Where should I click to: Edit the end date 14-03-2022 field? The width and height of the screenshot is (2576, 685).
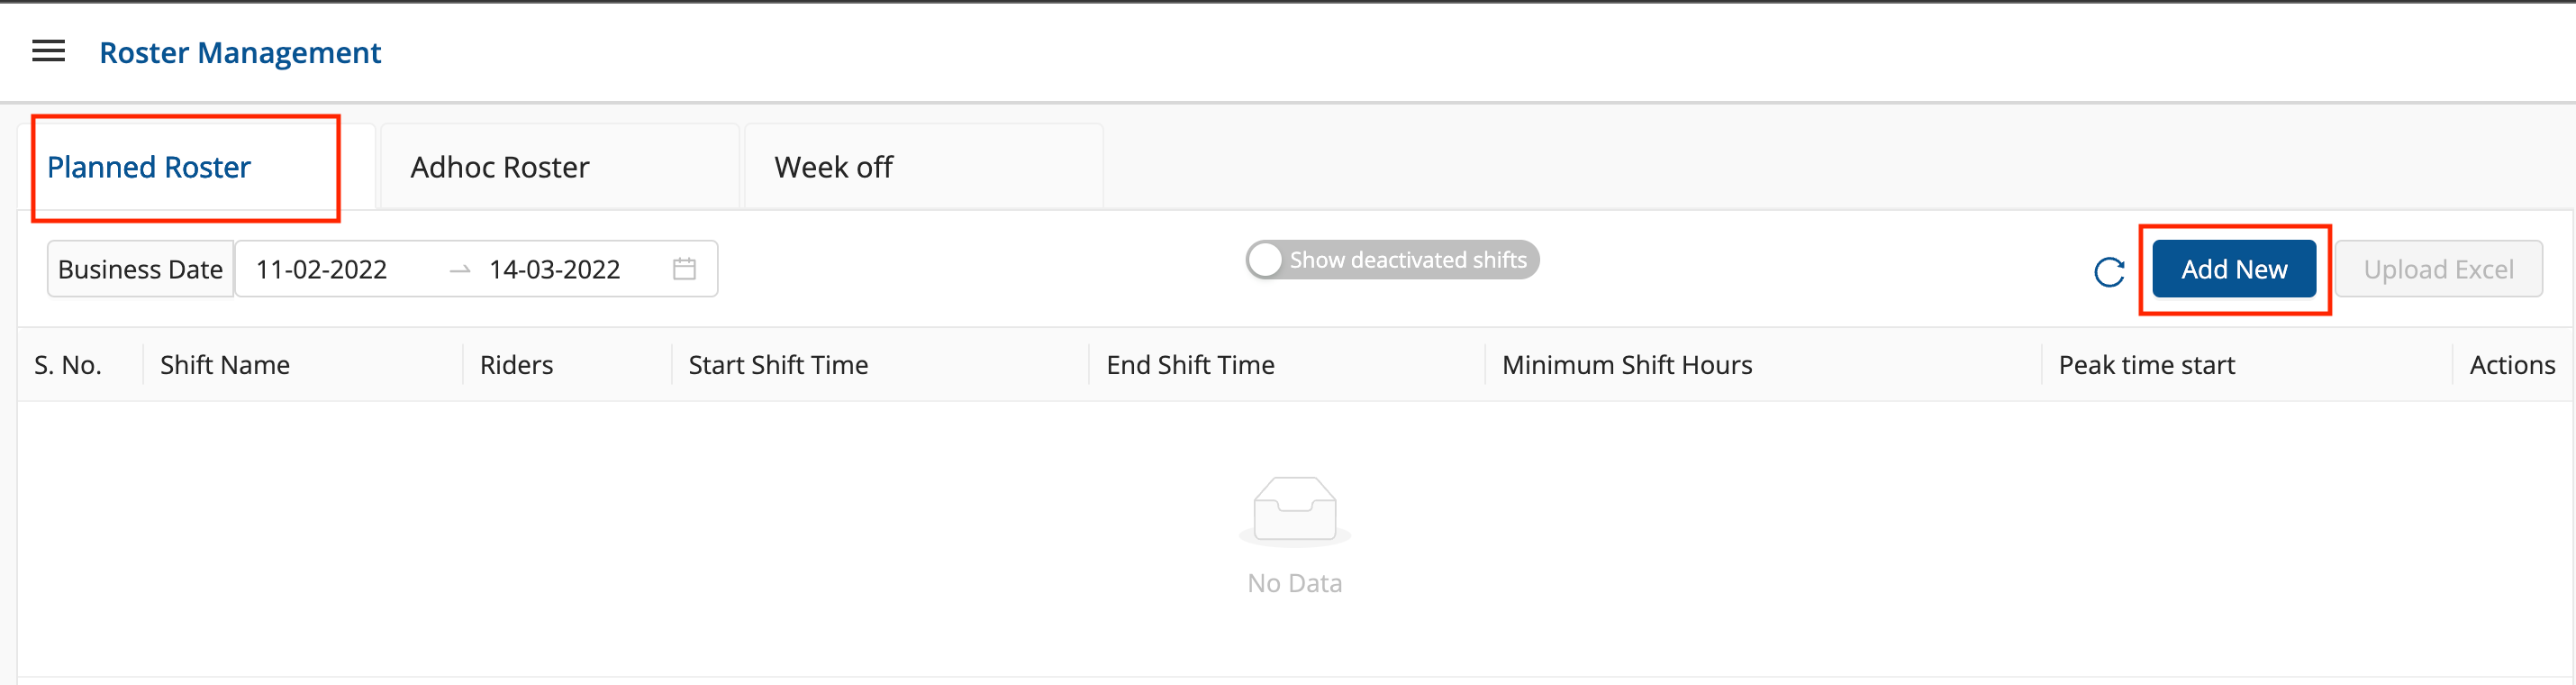(554, 269)
